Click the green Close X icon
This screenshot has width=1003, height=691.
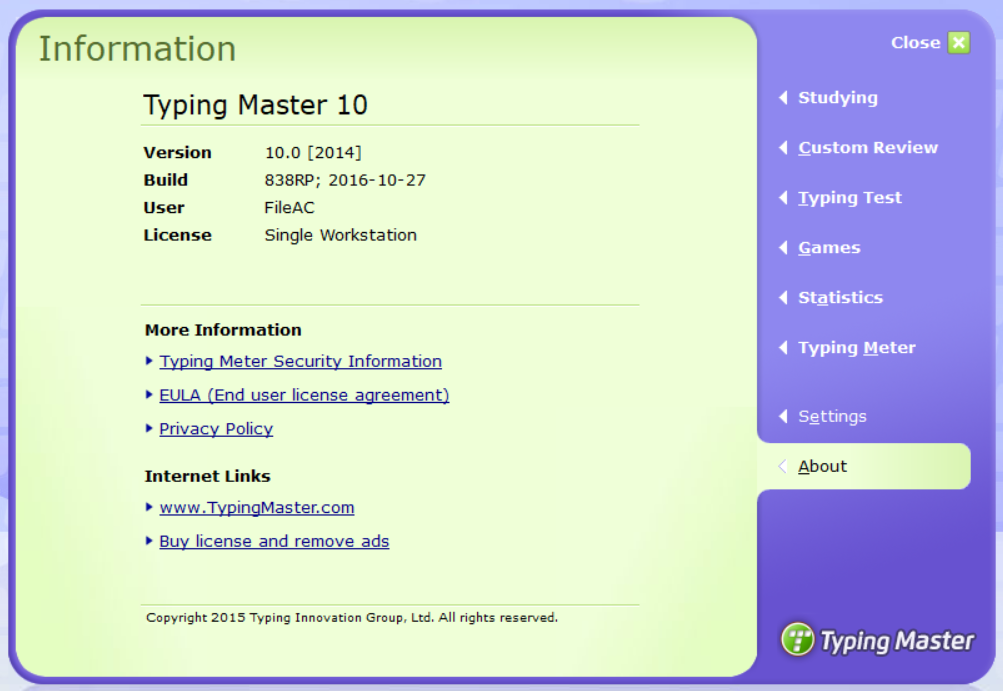tap(958, 43)
